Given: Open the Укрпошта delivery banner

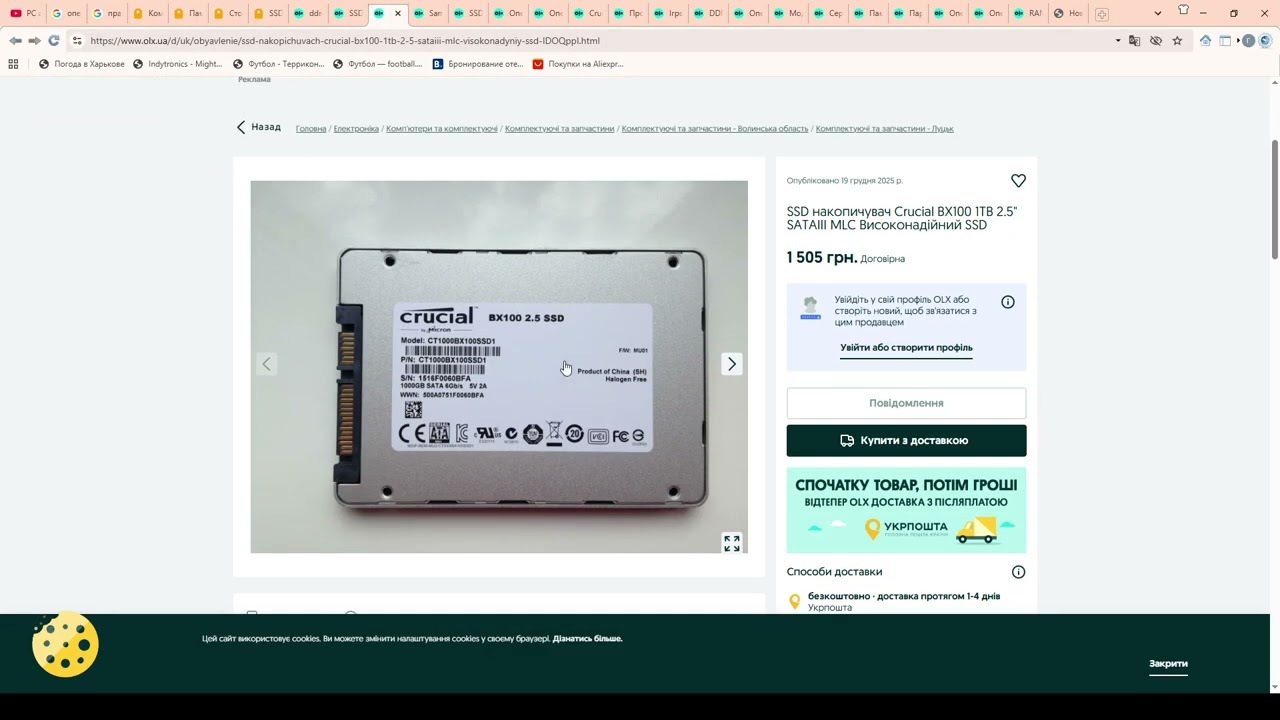Looking at the screenshot, I should [906, 510].
